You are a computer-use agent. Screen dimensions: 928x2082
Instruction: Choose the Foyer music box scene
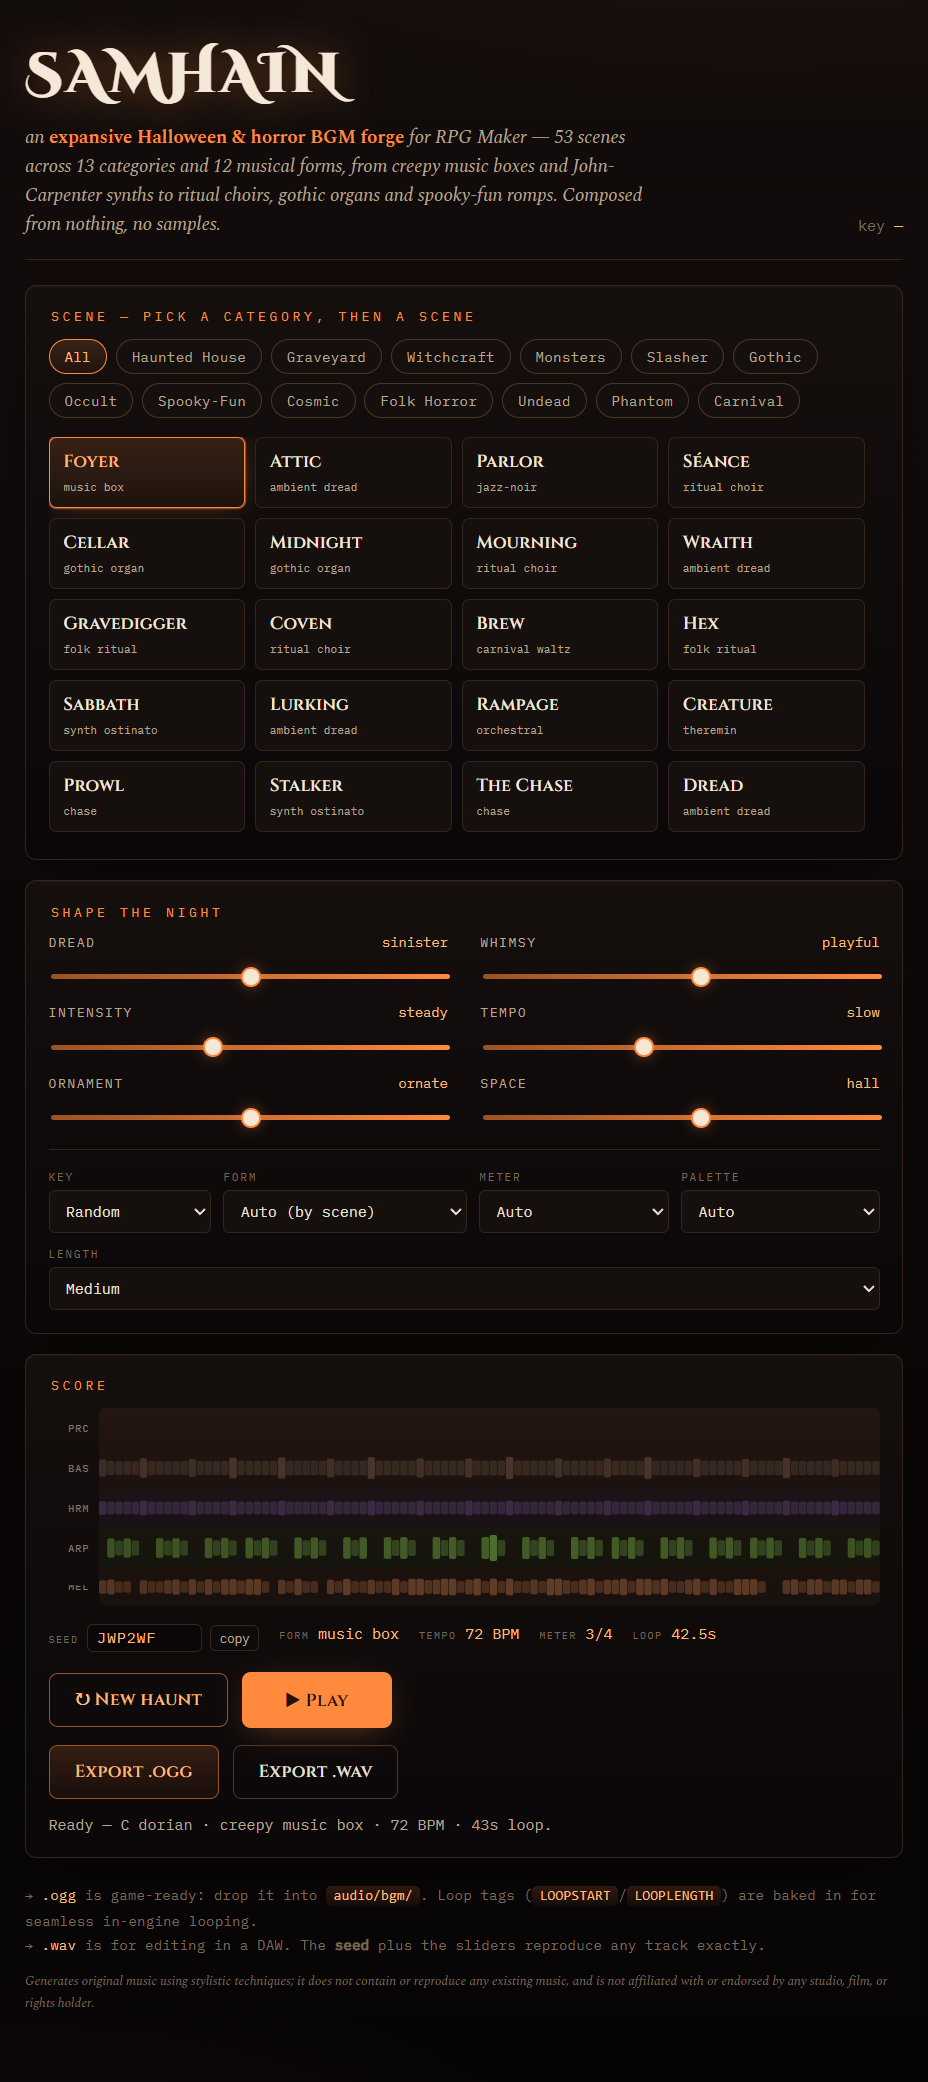click(x=147, y=472)
